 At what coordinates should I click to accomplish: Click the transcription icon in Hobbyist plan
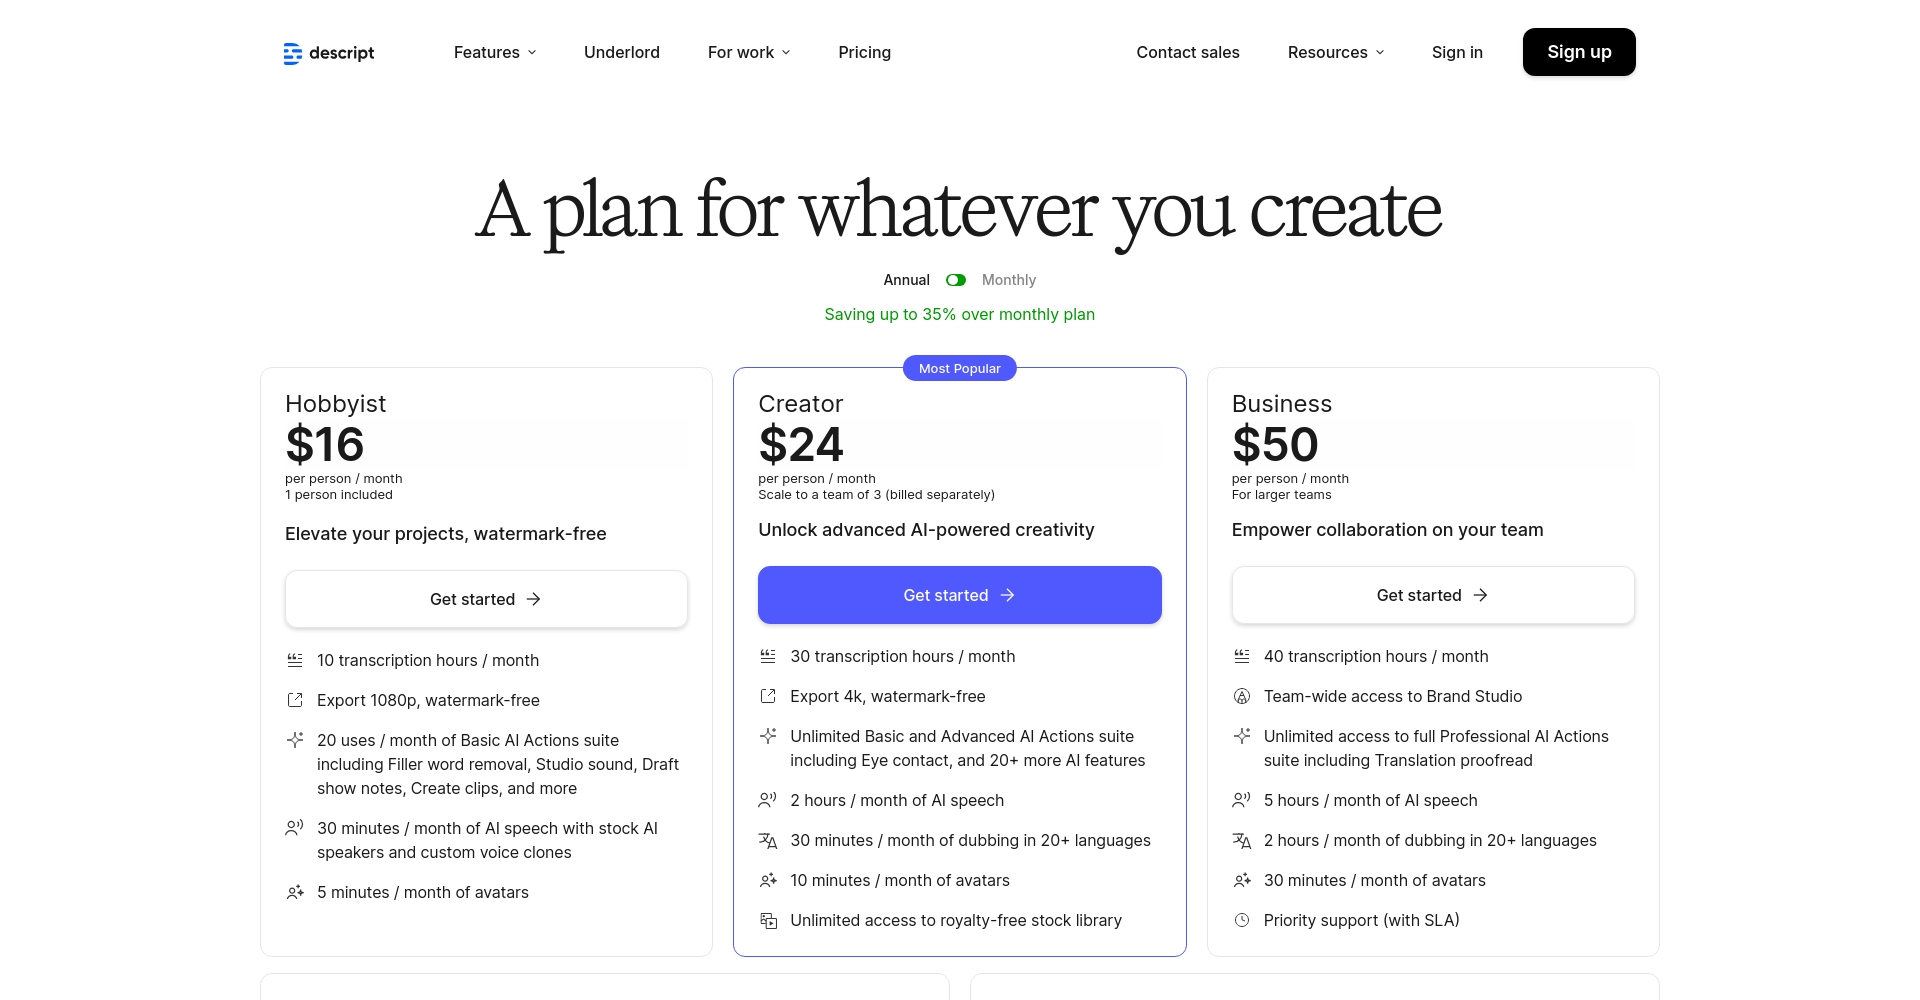coord(295,660)
